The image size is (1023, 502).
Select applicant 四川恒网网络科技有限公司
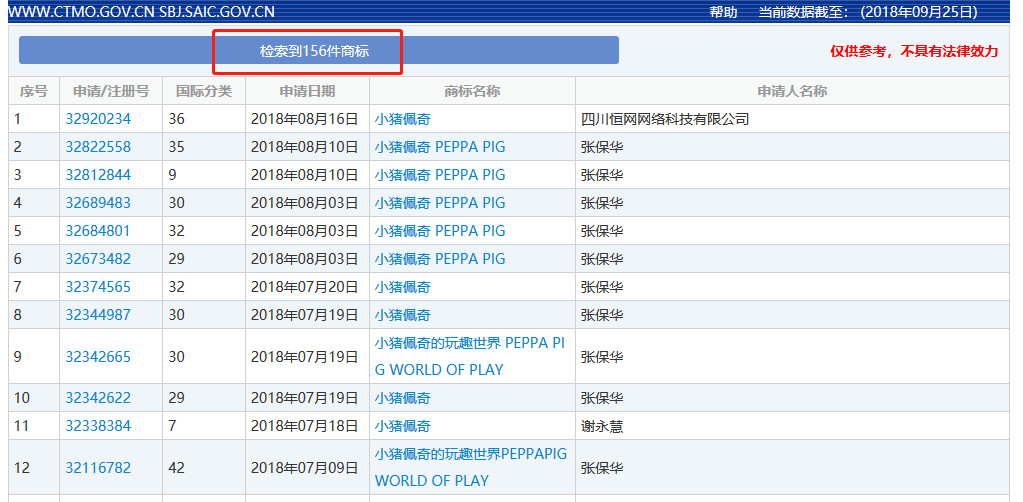(x=665, y=119)
